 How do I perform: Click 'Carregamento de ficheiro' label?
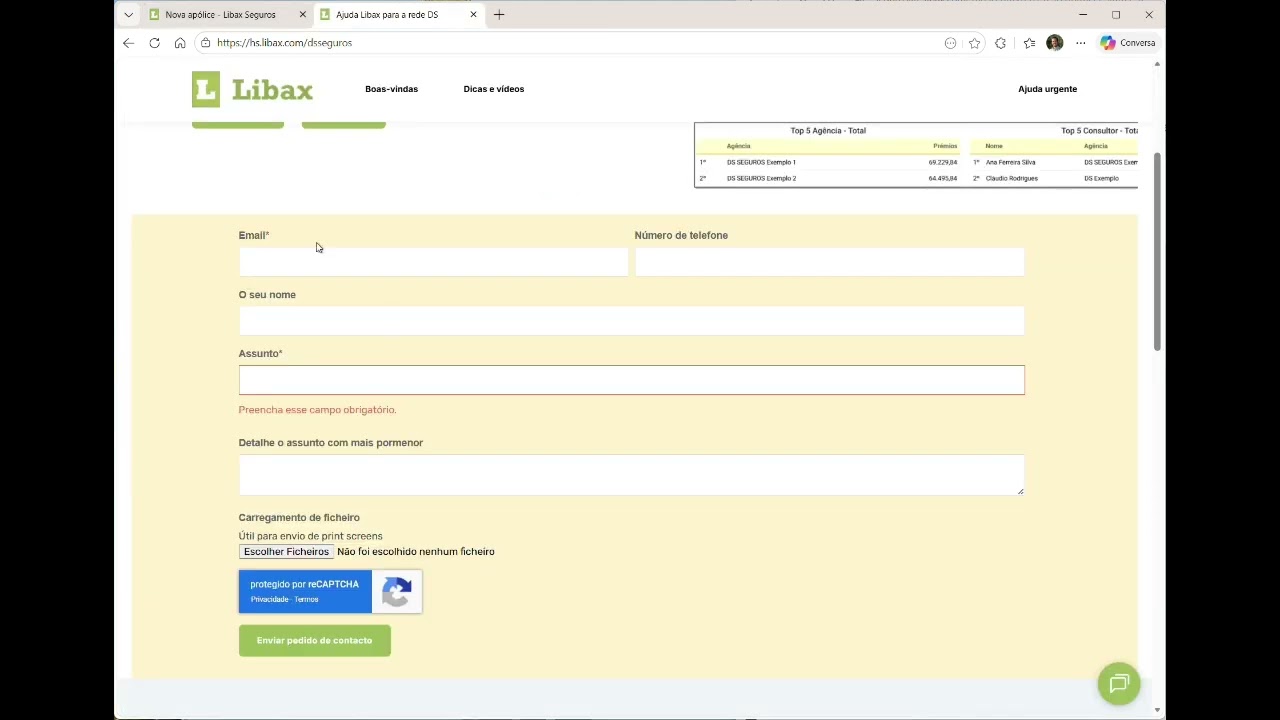(299, 518)
